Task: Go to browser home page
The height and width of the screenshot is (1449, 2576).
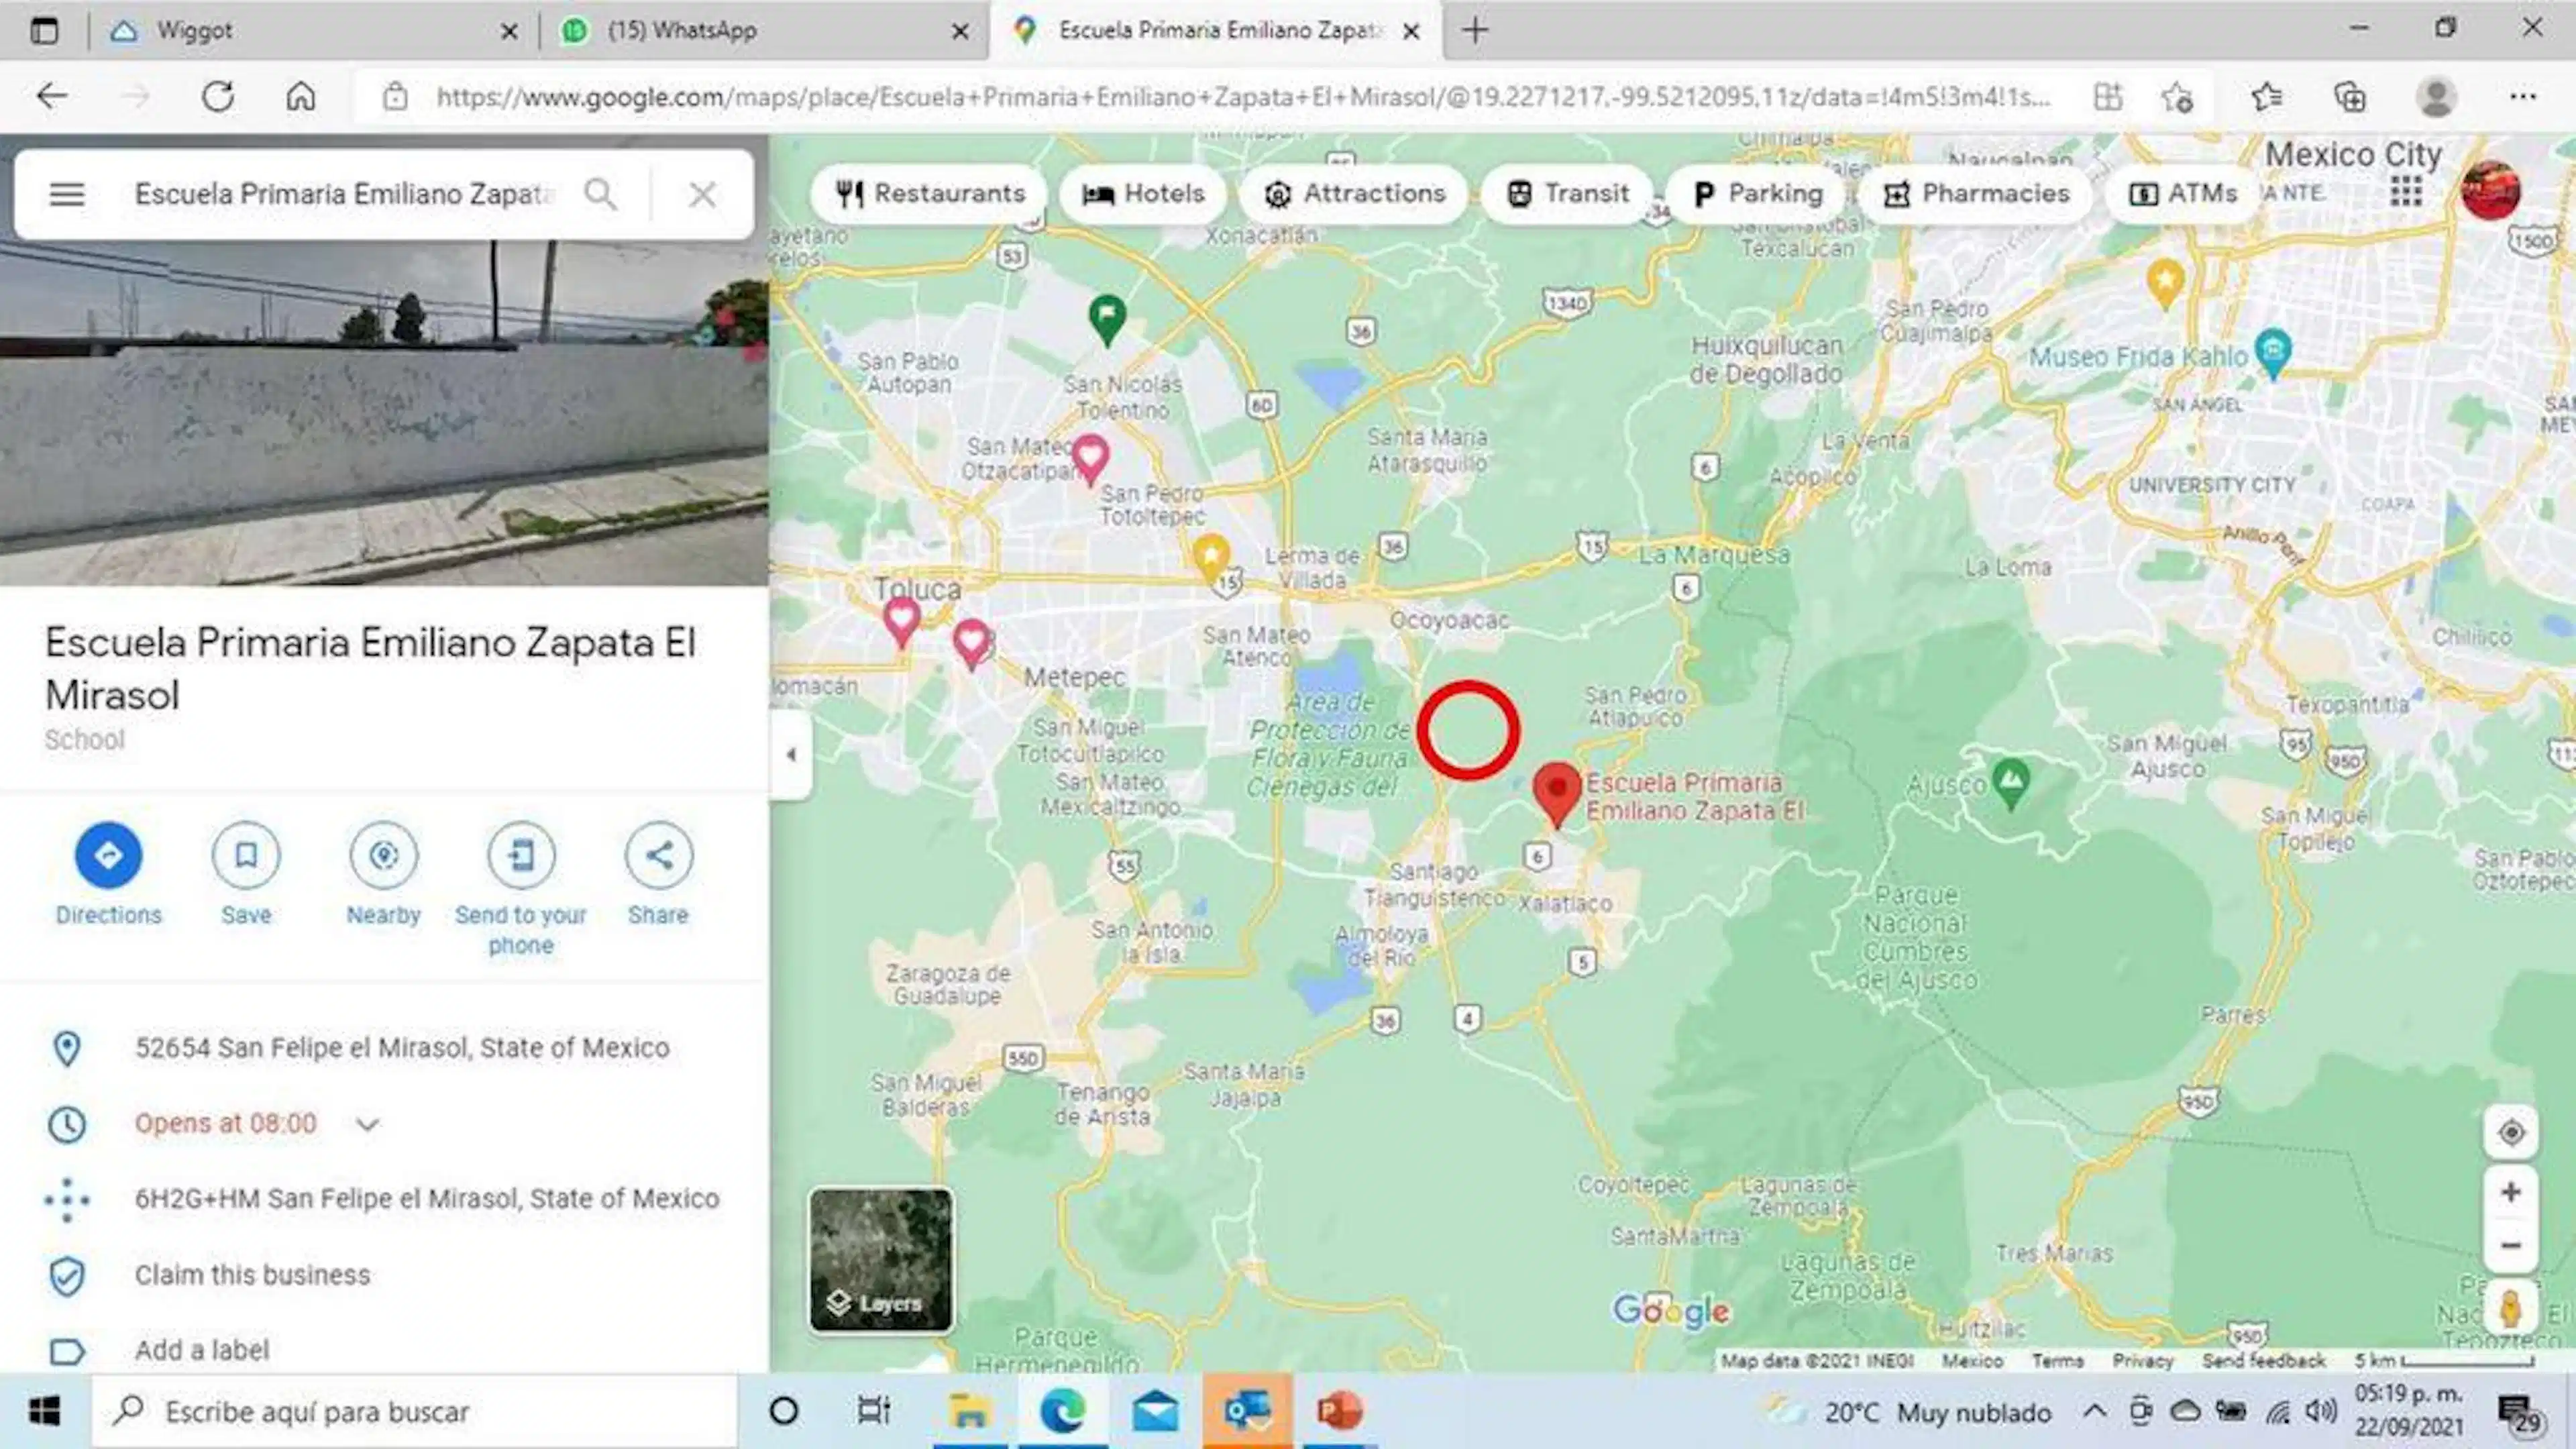Action: tap(301, 97)
